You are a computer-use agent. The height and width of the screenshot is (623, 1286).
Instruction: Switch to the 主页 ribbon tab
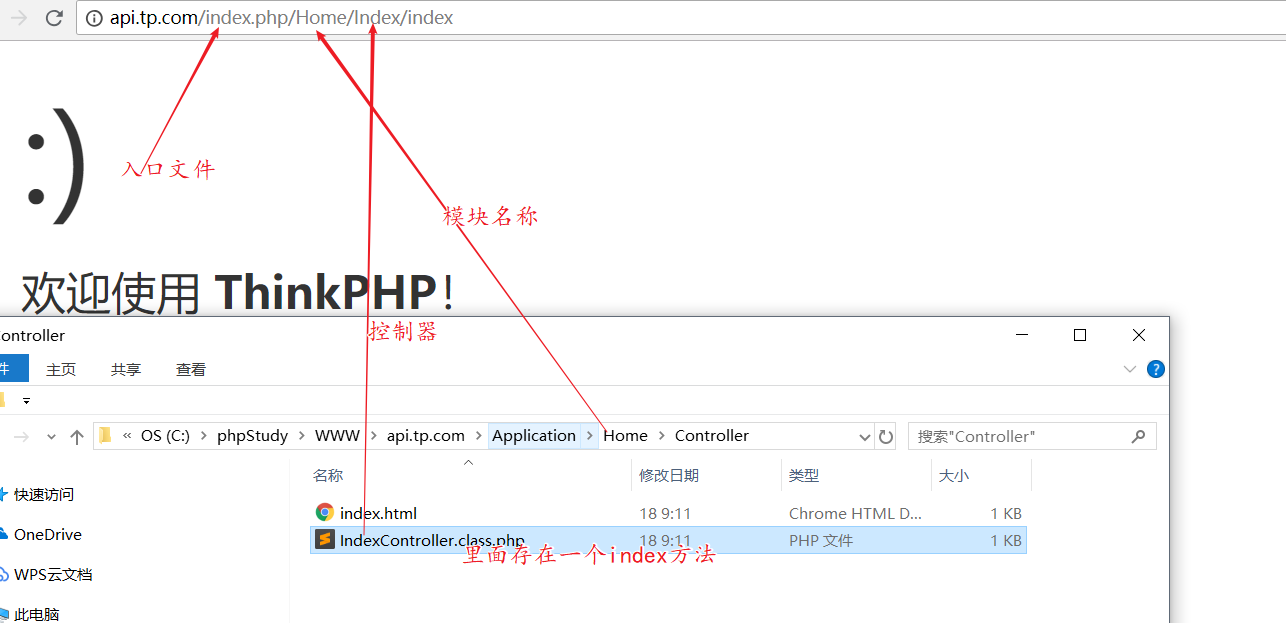61,369
